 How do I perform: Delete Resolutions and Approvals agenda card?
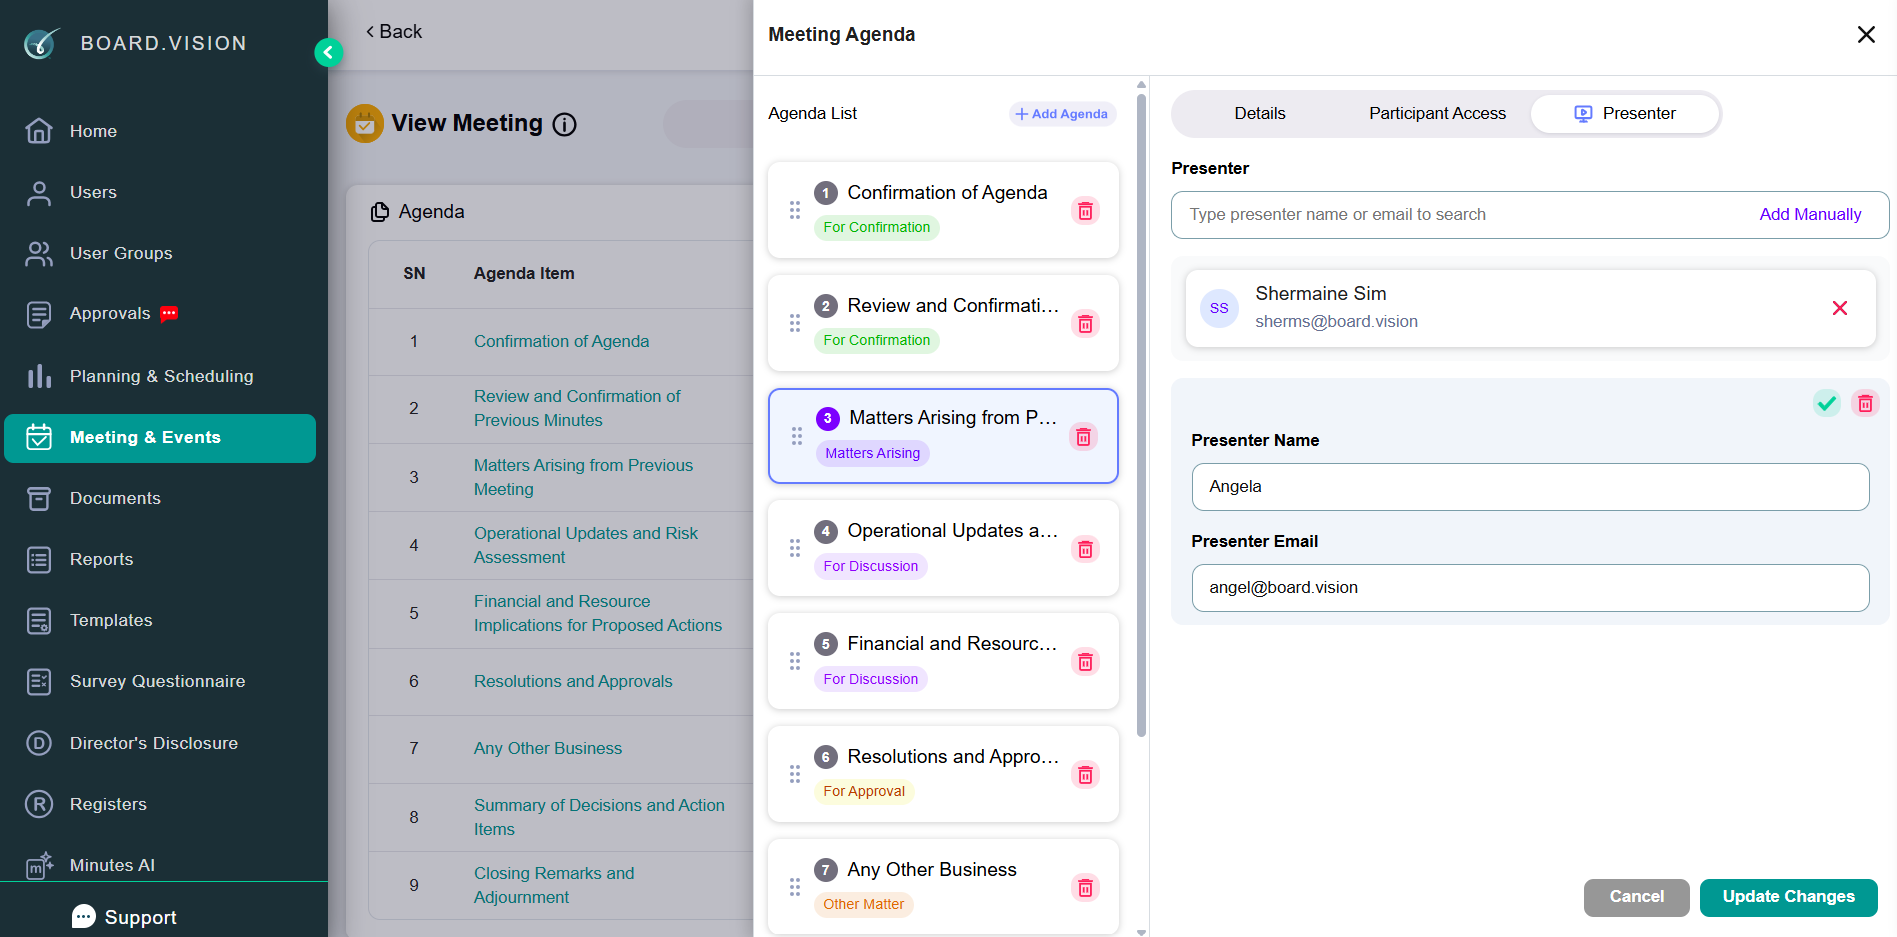pyautogui.click(x=1085, y=775)
